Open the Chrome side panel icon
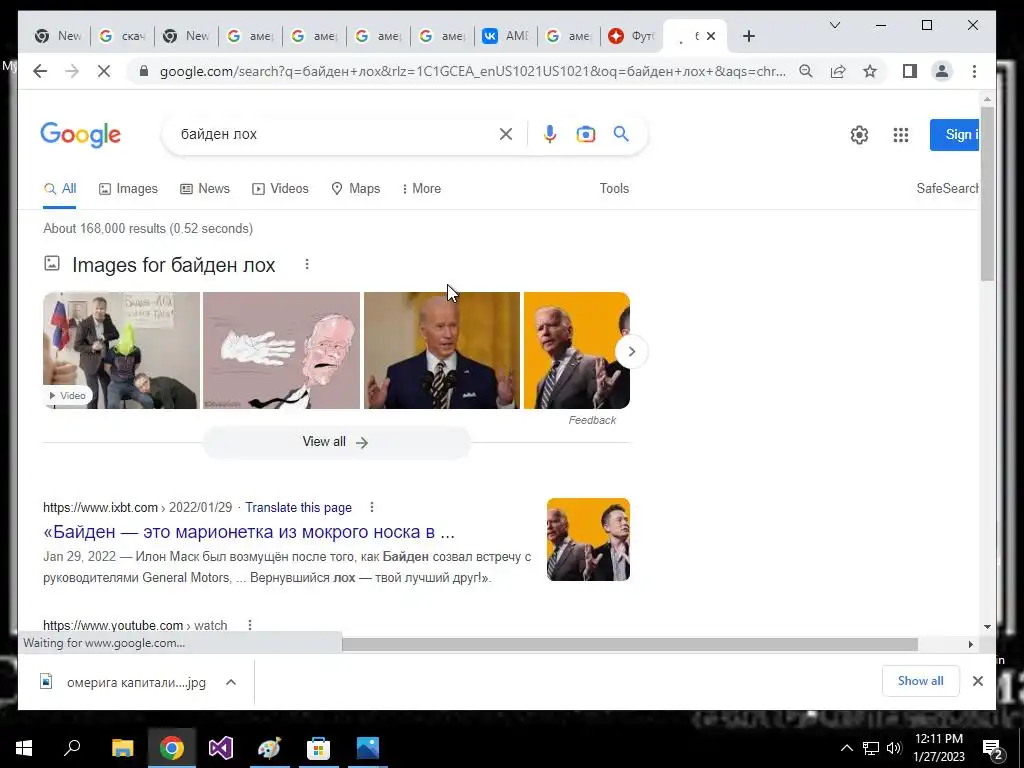The width and height of the screenshot is (1024, 768). (910, 71)
